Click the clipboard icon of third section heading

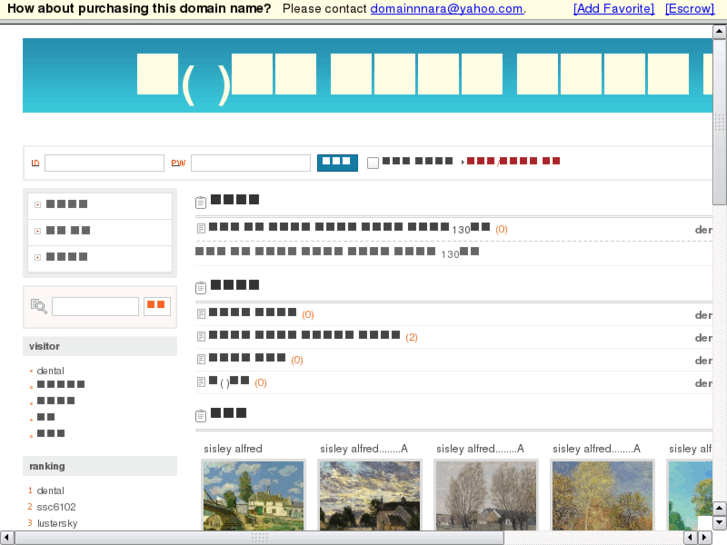point(201,416)
